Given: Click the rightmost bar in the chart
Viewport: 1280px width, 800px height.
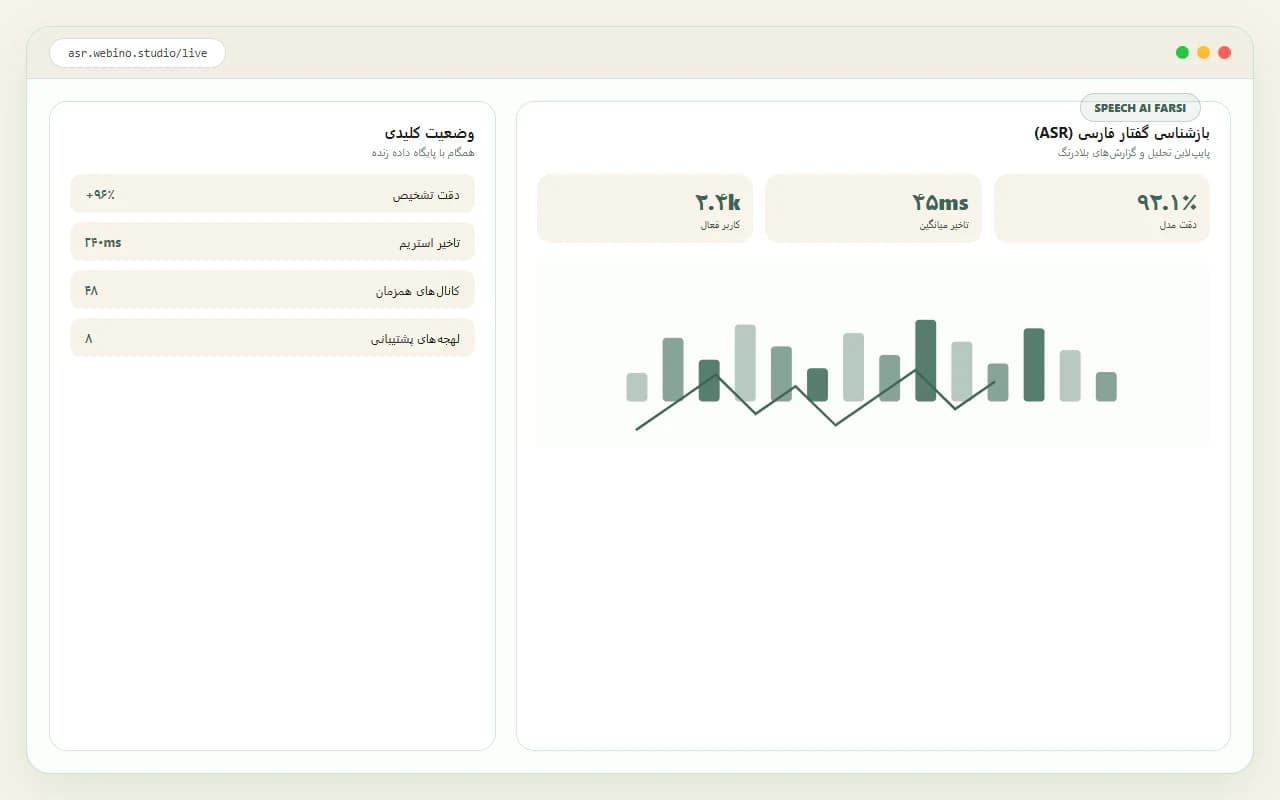Looking at the screenshot, I should [x=1106, y=387].
